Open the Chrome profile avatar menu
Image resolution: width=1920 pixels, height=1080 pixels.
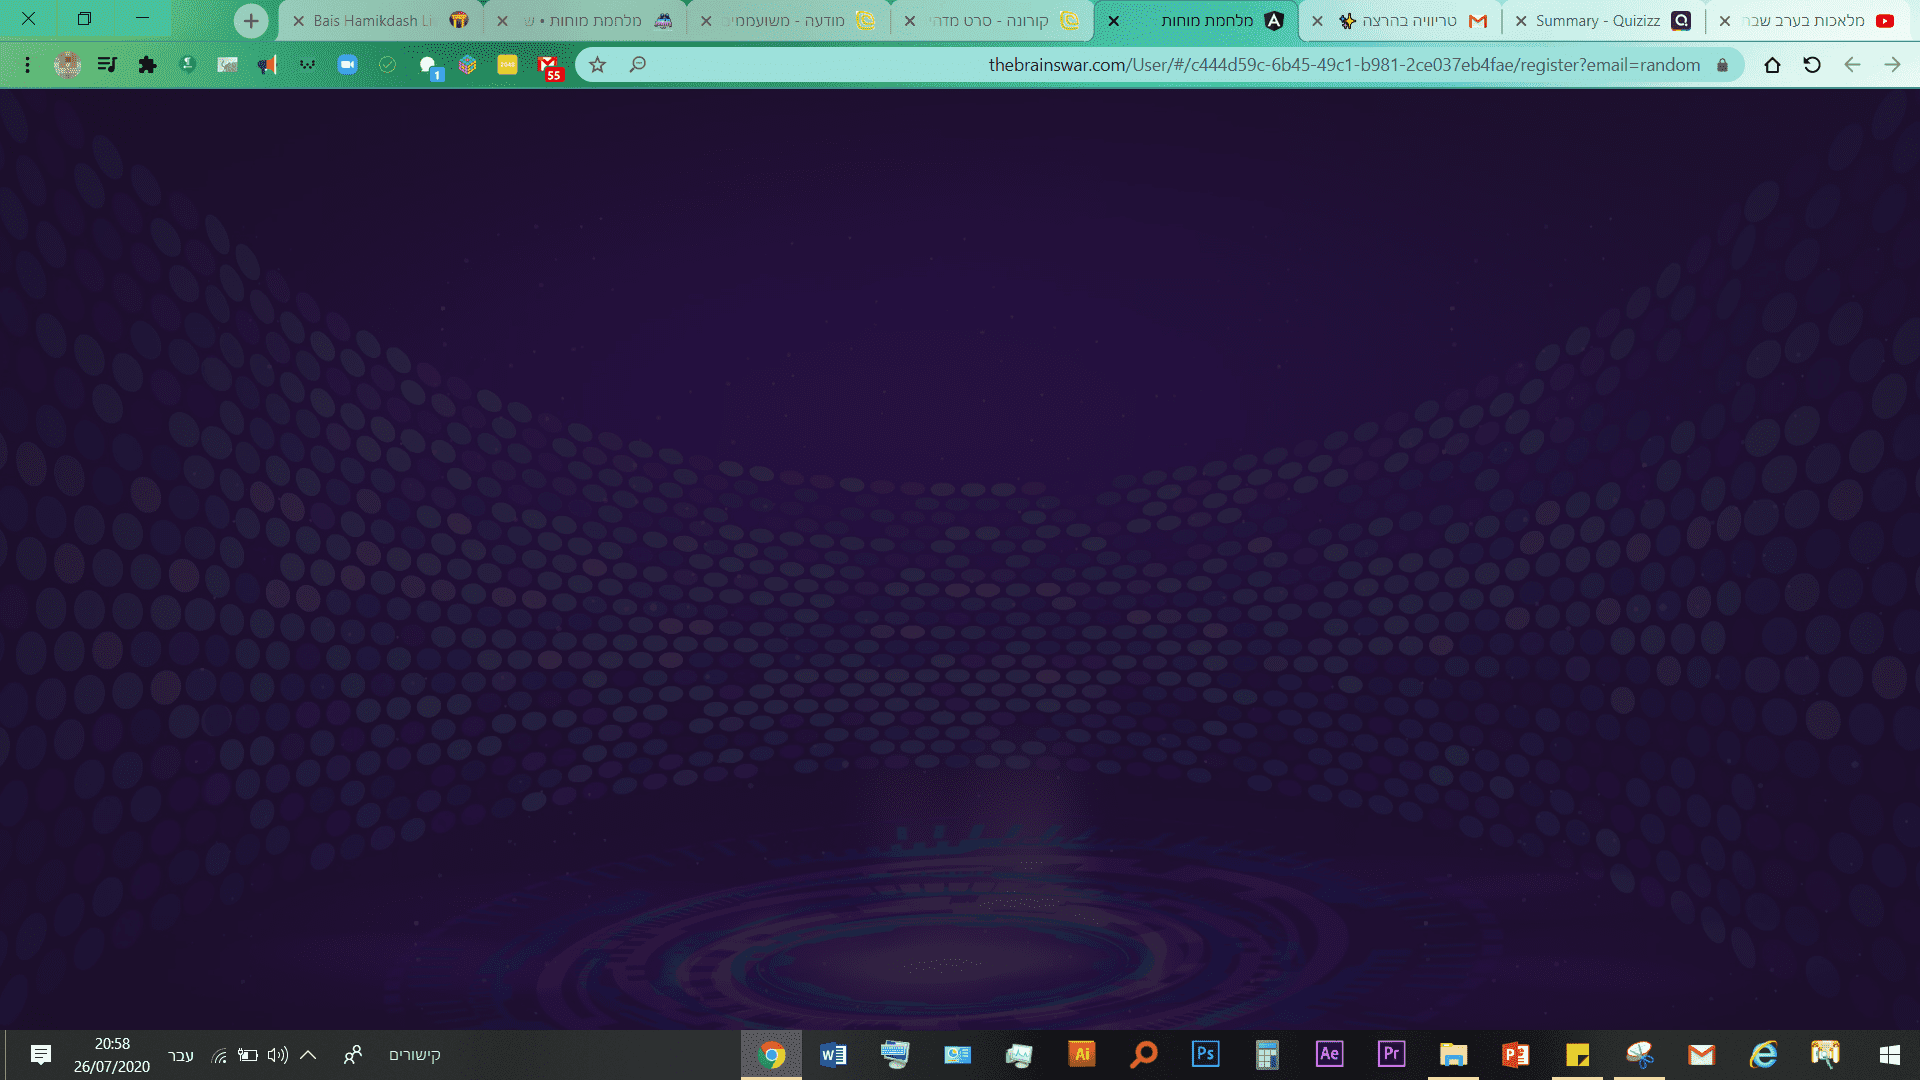(x=67, y=65)
